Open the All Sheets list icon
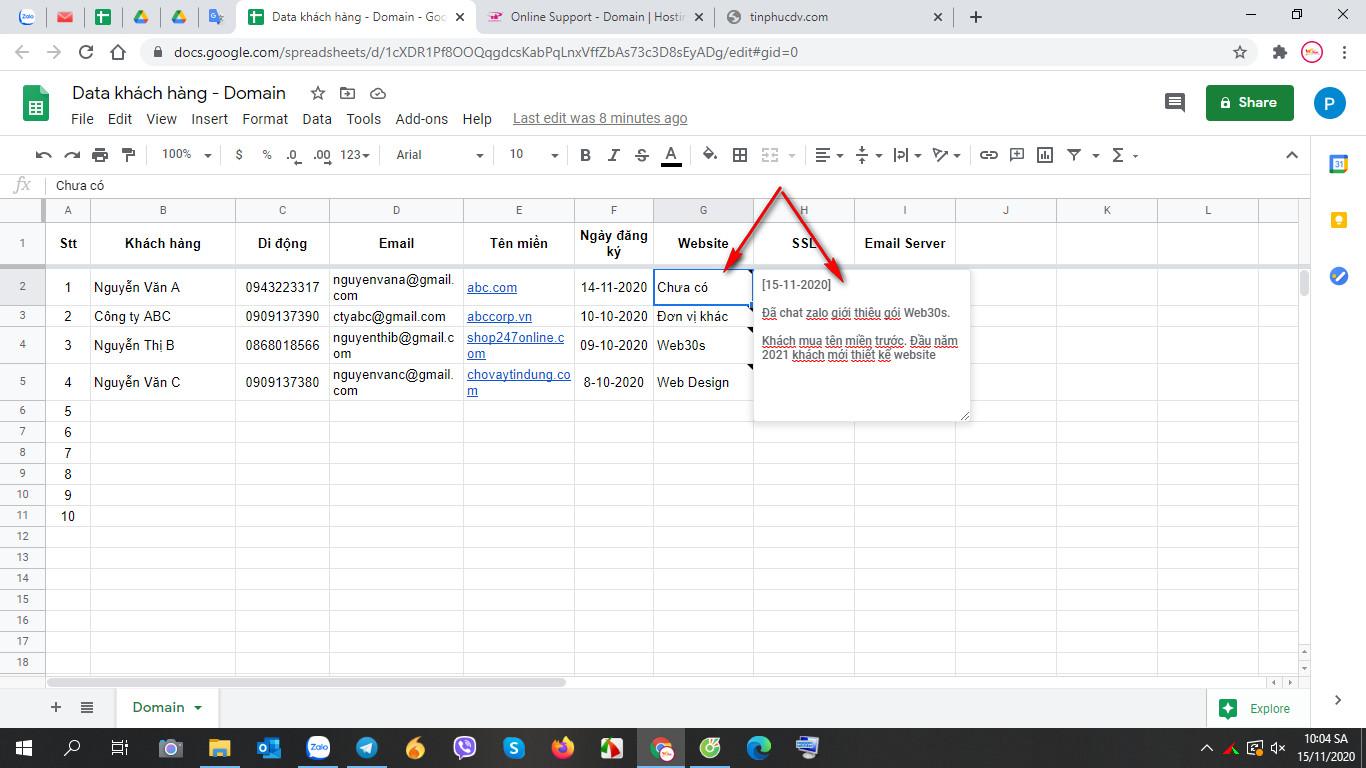The width and height of the screenshot is (1366, 768). pyautogui.click(x=87, y=707)
